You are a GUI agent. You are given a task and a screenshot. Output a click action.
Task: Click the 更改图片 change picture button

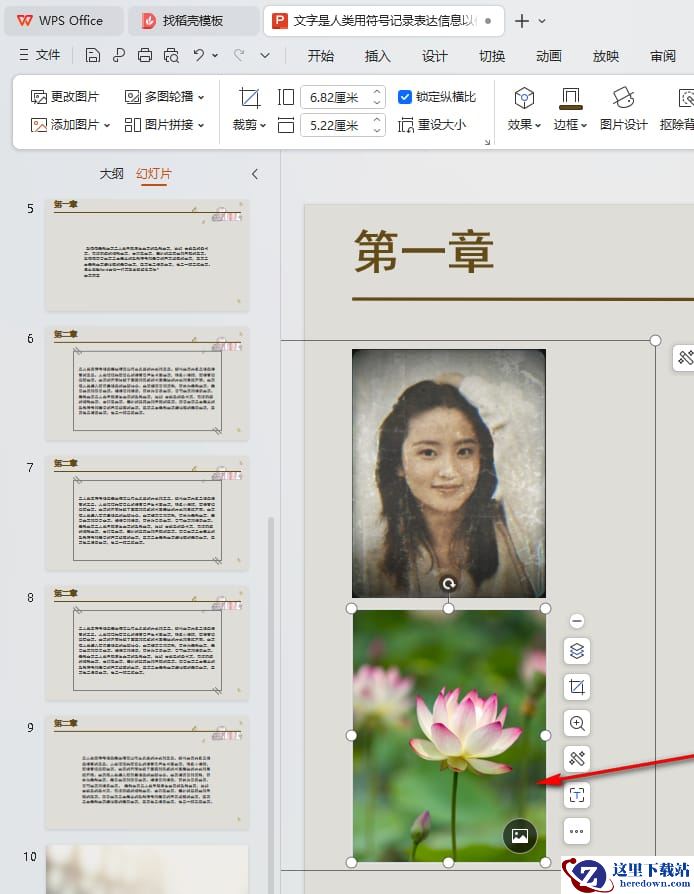pos(64,96)
